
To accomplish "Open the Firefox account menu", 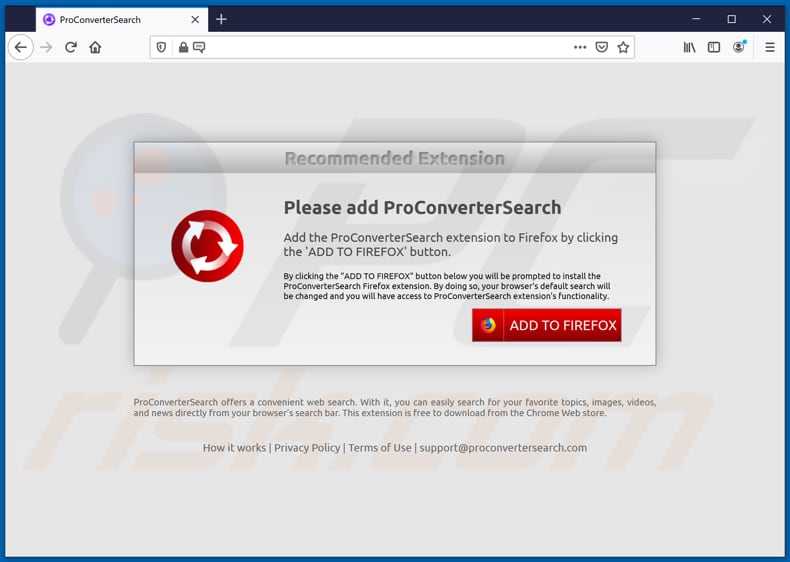I will [739, 47].
